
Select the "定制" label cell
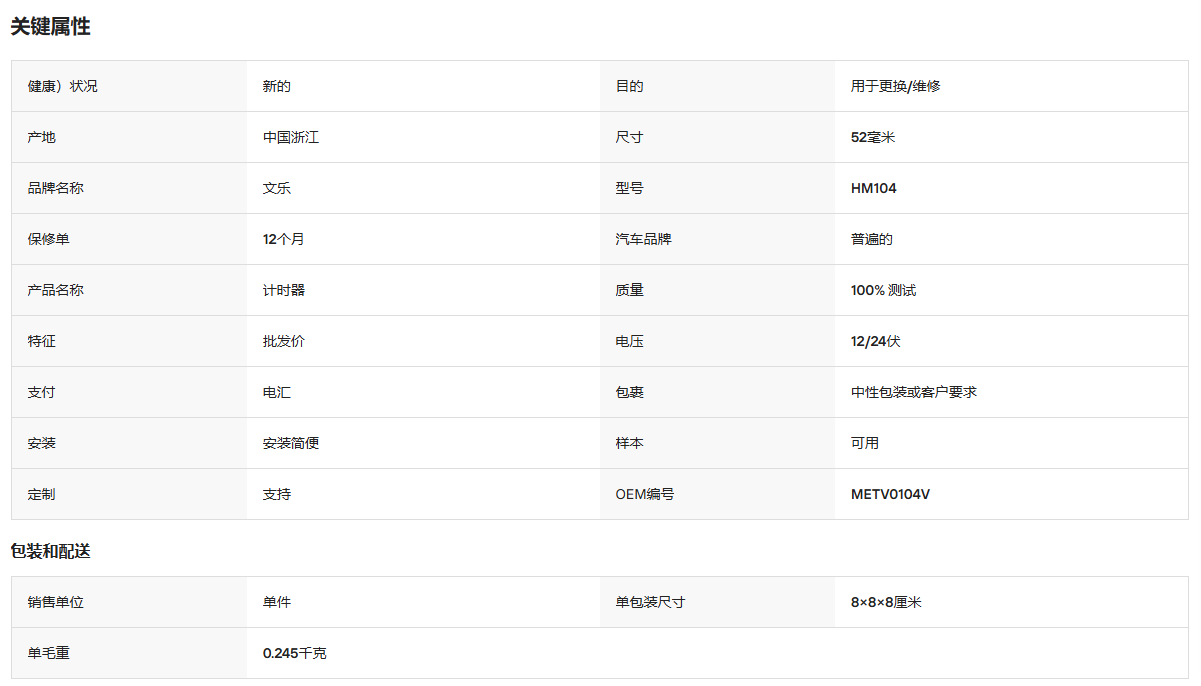click(x=129, y=494)
